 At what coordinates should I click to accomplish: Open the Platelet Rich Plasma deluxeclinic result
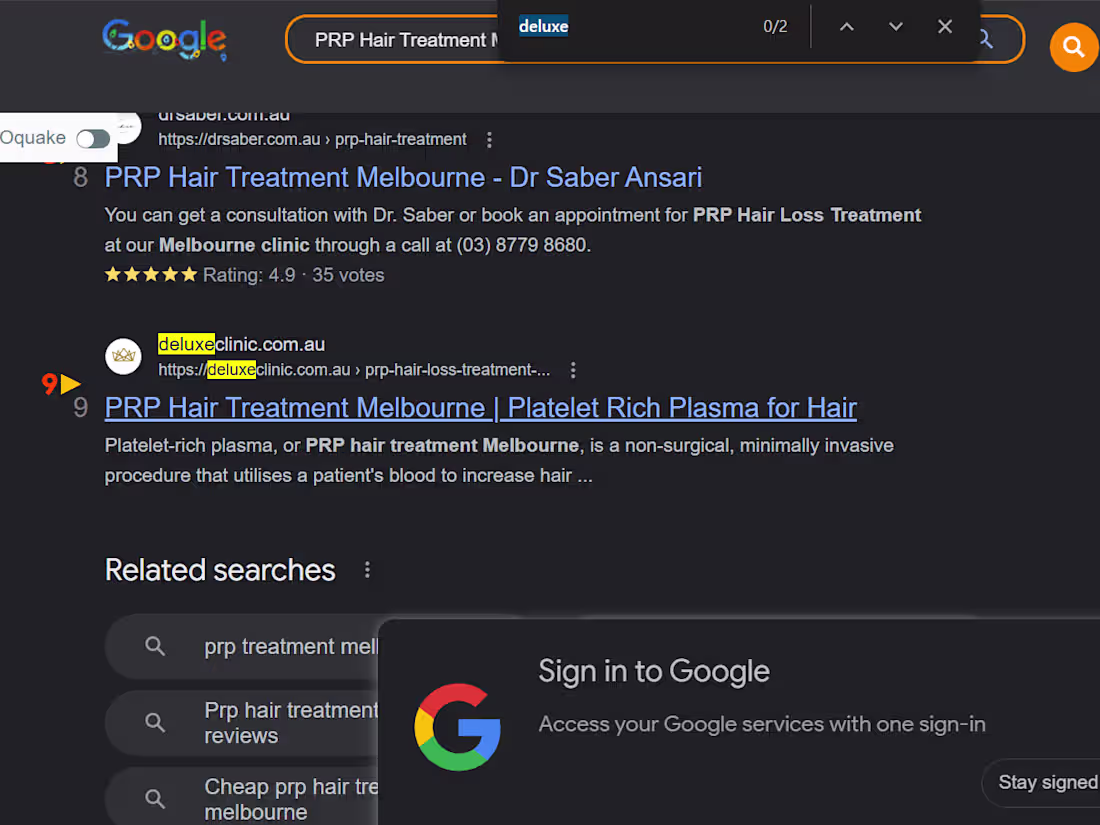480,407
